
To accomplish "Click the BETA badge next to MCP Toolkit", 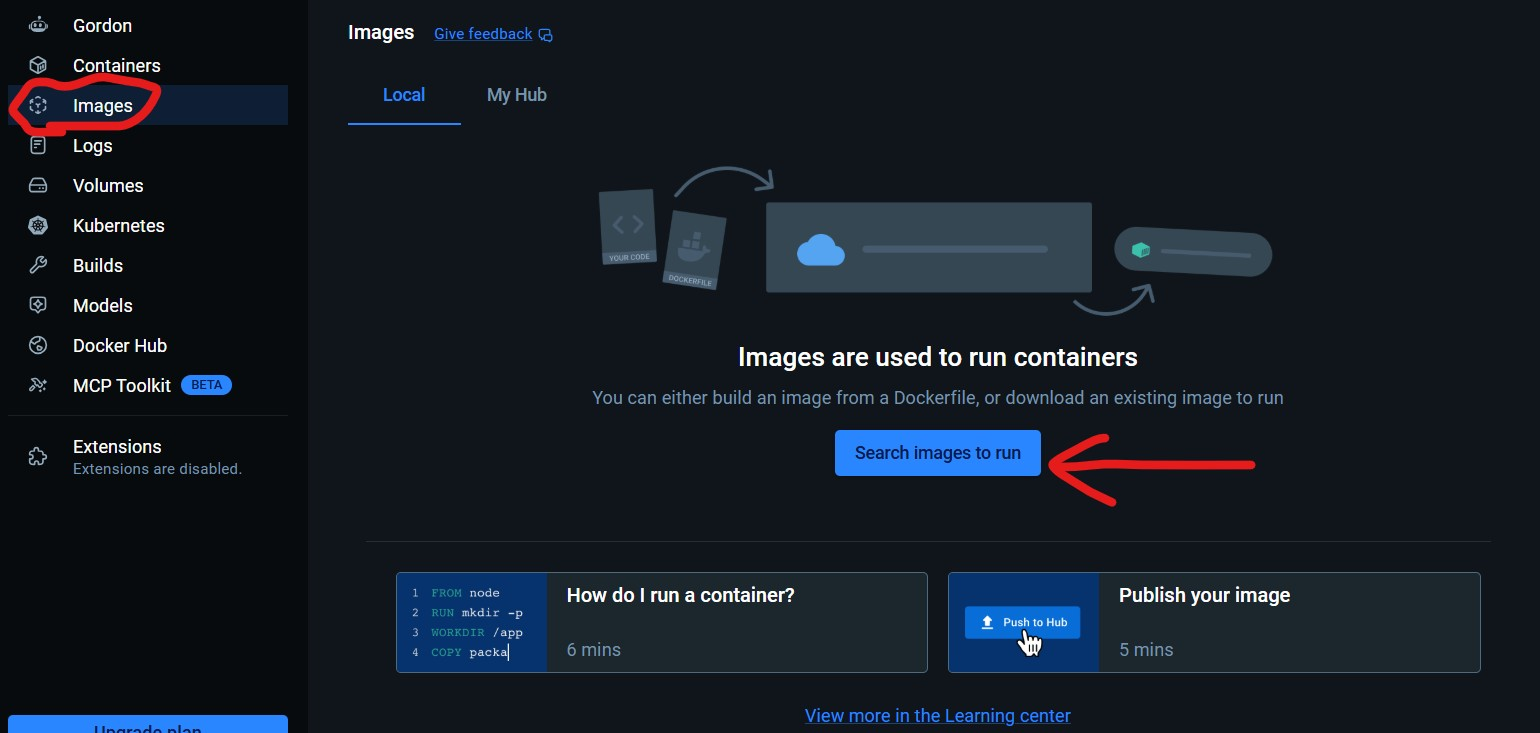I will (206, 385).
